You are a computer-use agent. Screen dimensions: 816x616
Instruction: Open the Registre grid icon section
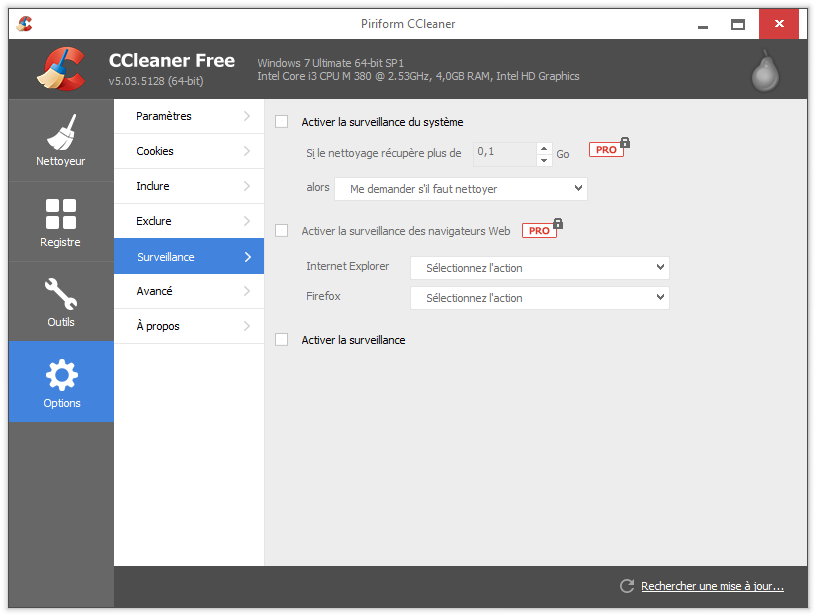[61, 221]
